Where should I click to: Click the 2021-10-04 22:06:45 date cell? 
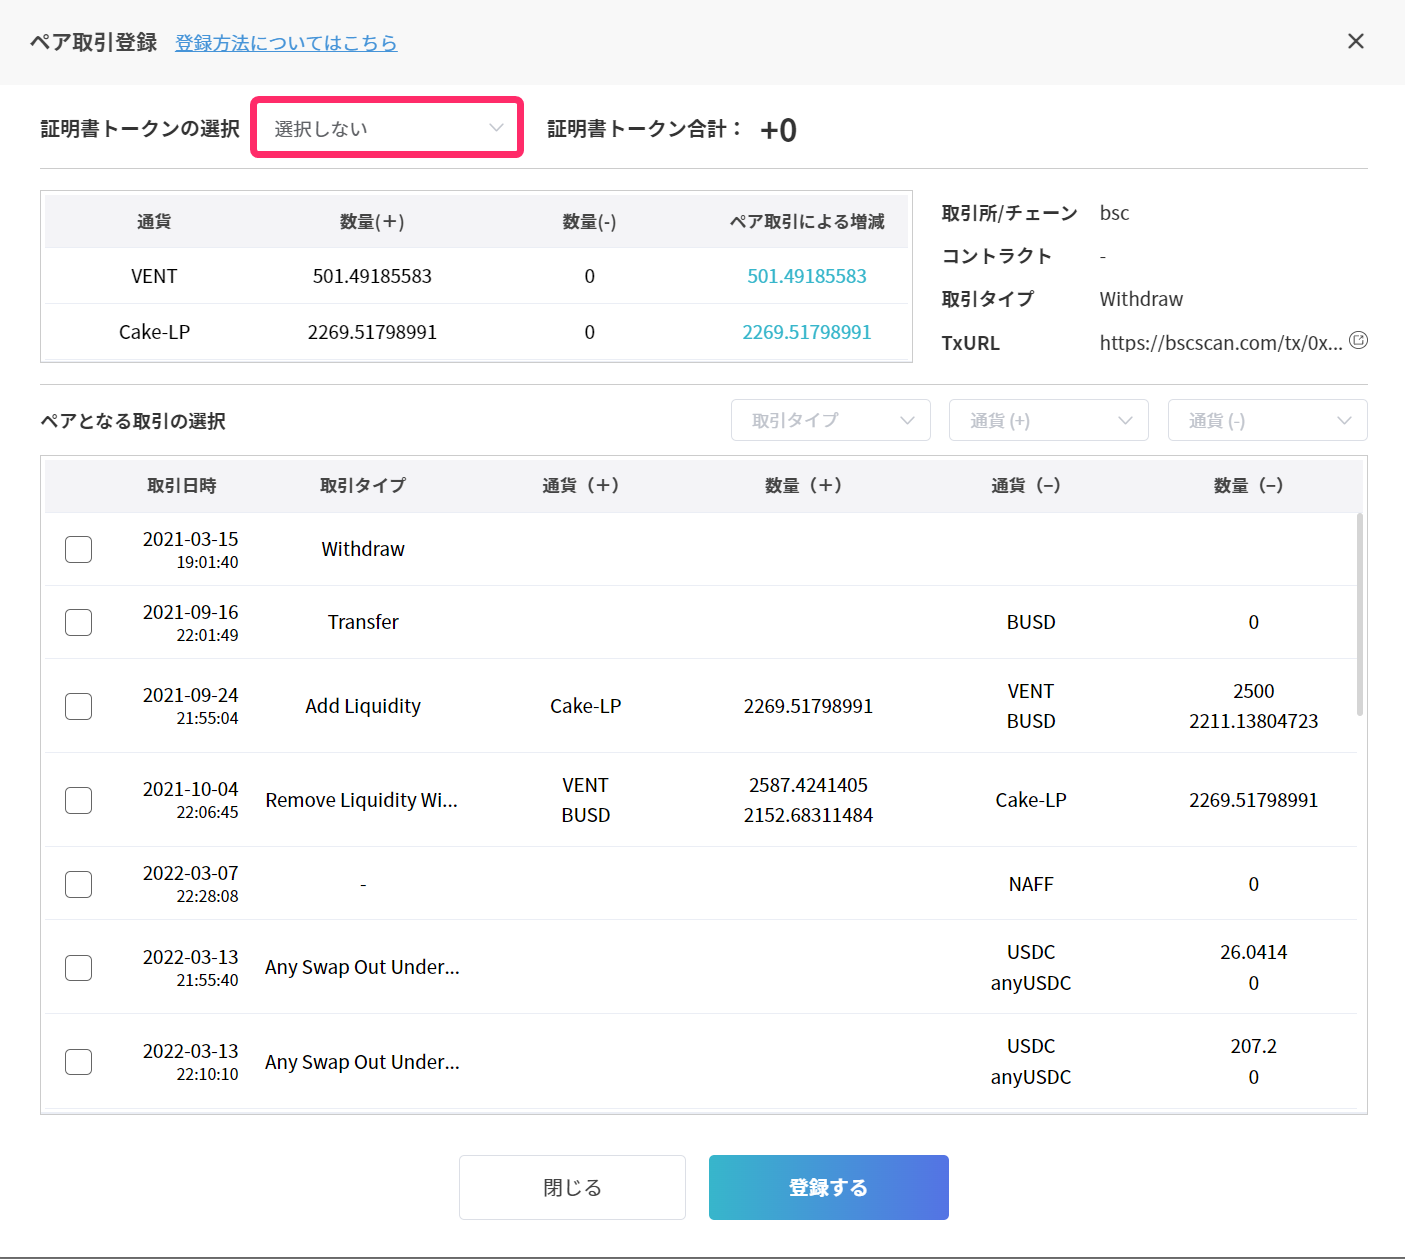coord(190,800)
